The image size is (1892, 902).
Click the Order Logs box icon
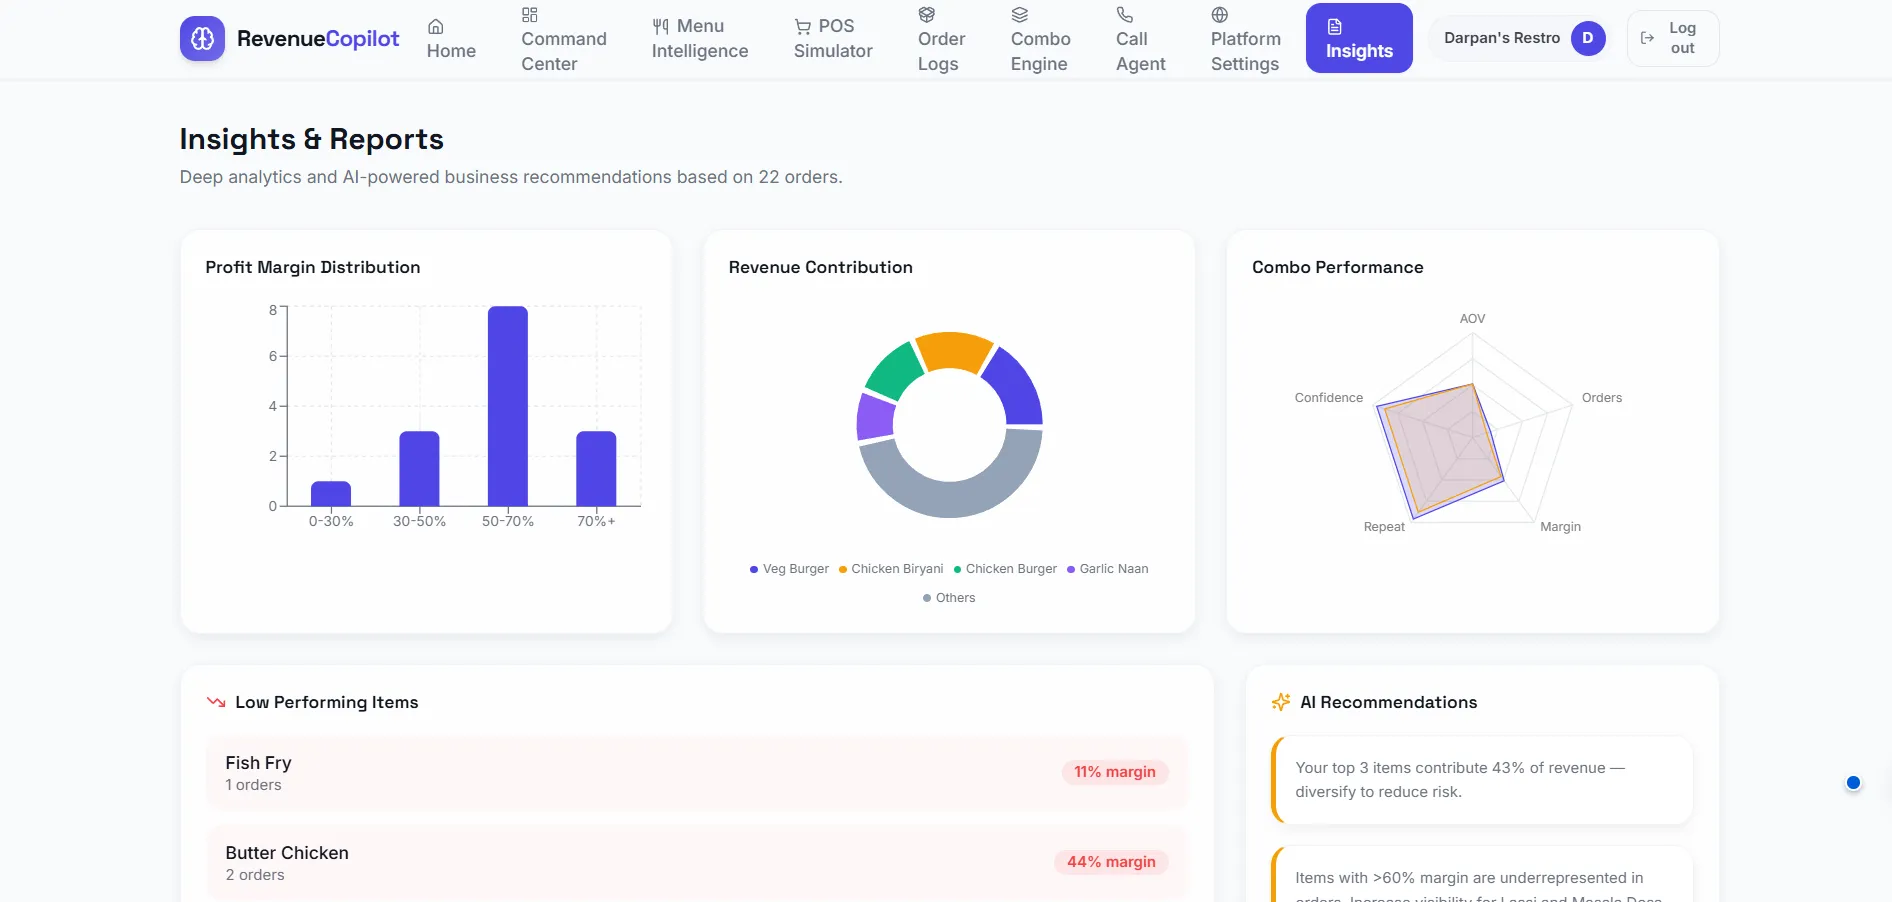click(927, 14)
